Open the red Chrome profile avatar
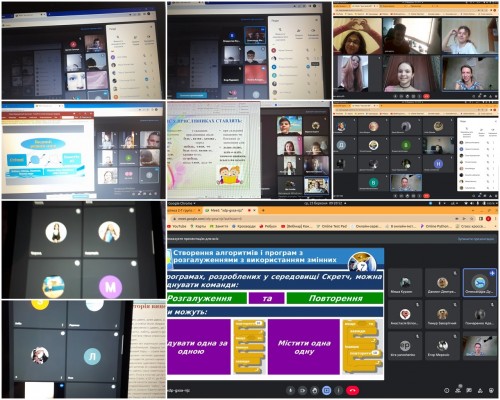The height and width of the screenshot is (400, 500). pyautogui.click(x=488, y=219)
